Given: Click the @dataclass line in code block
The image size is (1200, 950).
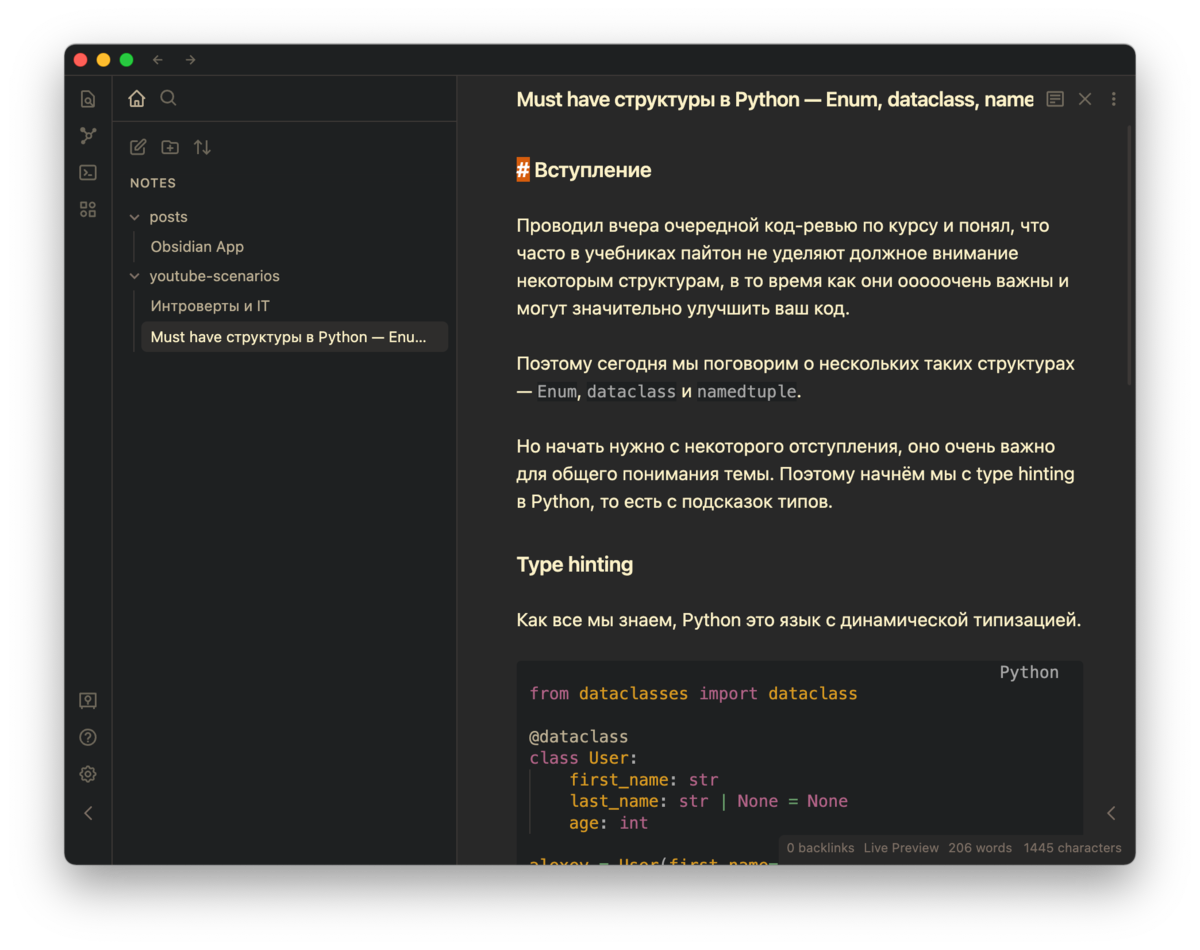Looking at the screenshot, I should [579, 737].
